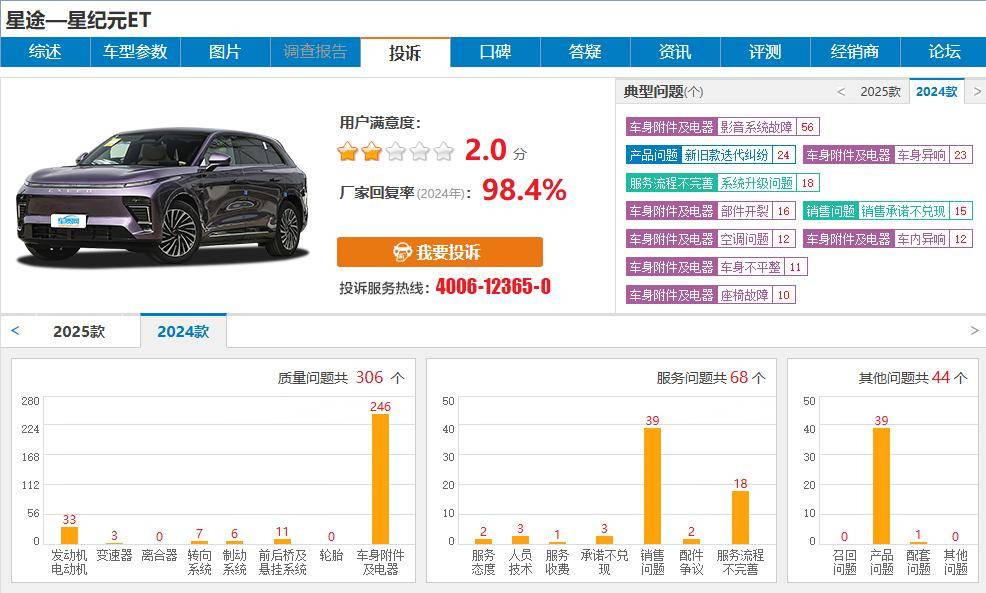Open the 资讯 tab
This screenshot has width=986, height=593.
(675, 52)
